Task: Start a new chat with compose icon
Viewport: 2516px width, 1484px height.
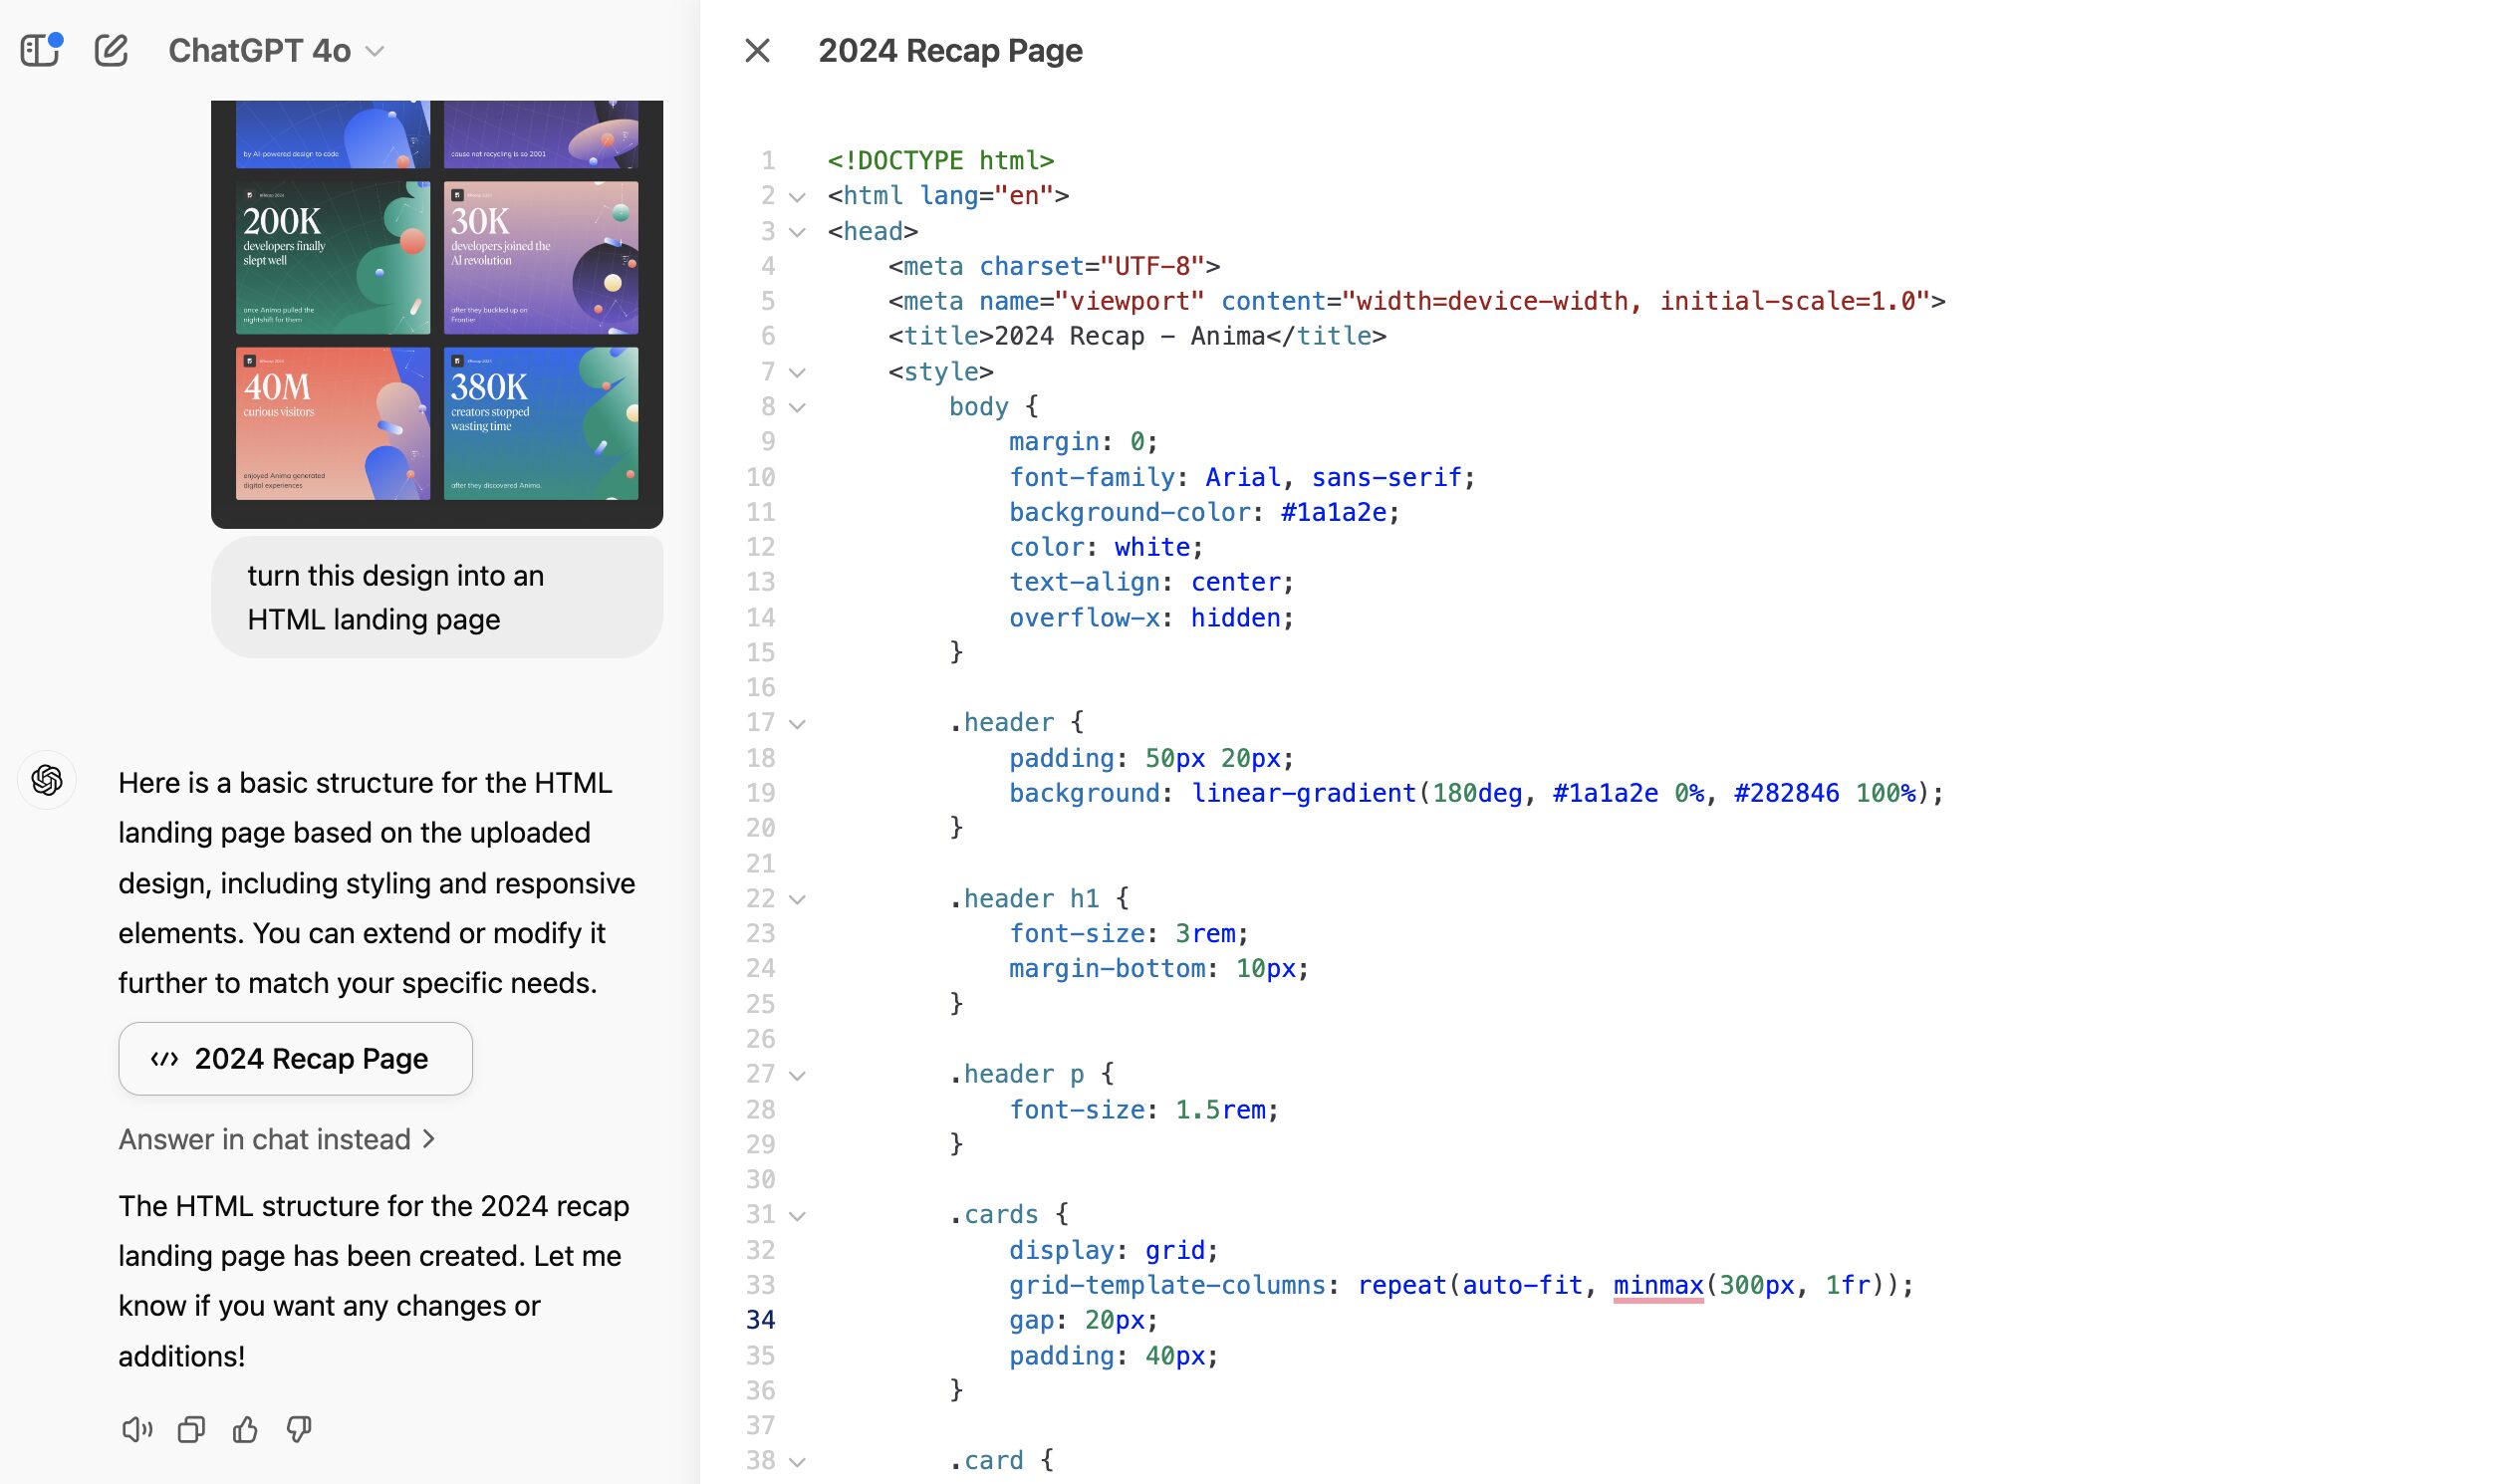Action: (x=111, y=50)
